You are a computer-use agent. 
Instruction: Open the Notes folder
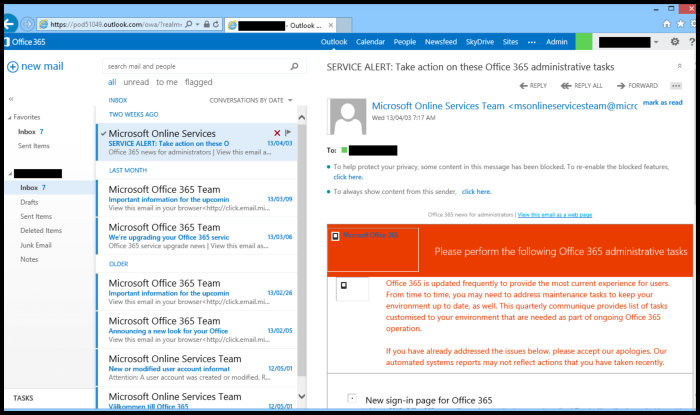point(29,259)
